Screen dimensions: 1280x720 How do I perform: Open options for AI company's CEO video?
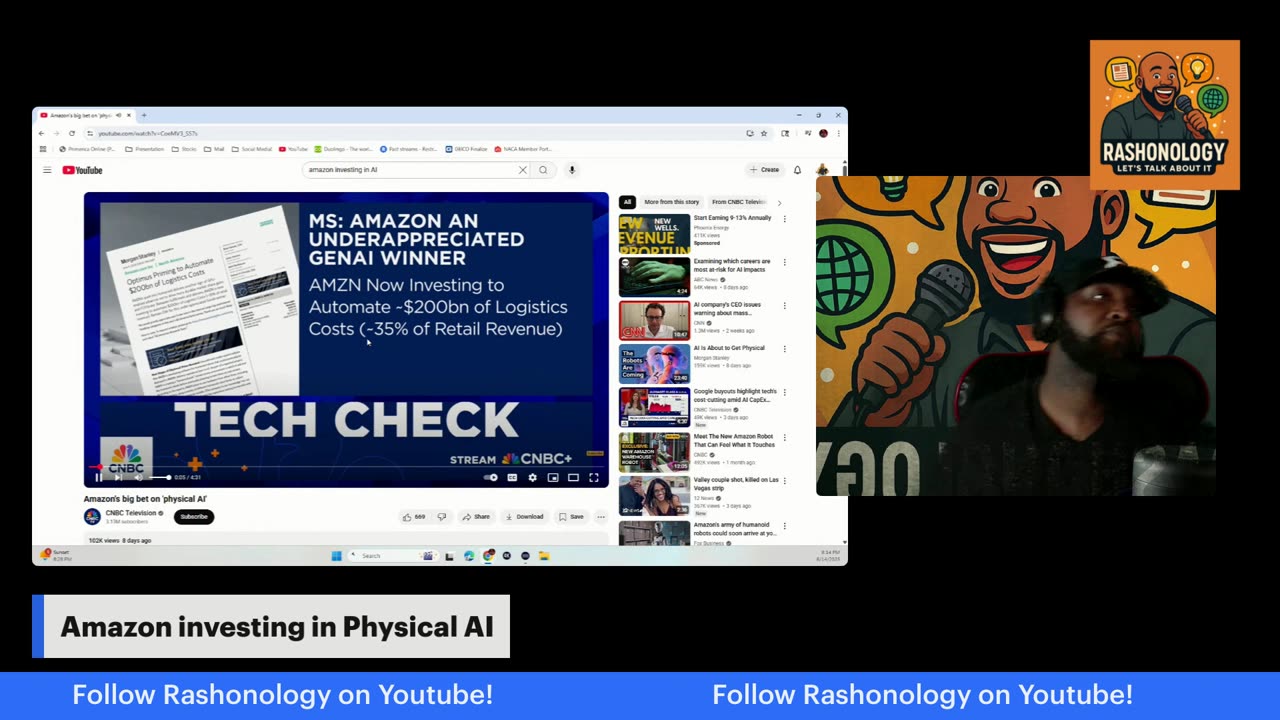[784, 306]
